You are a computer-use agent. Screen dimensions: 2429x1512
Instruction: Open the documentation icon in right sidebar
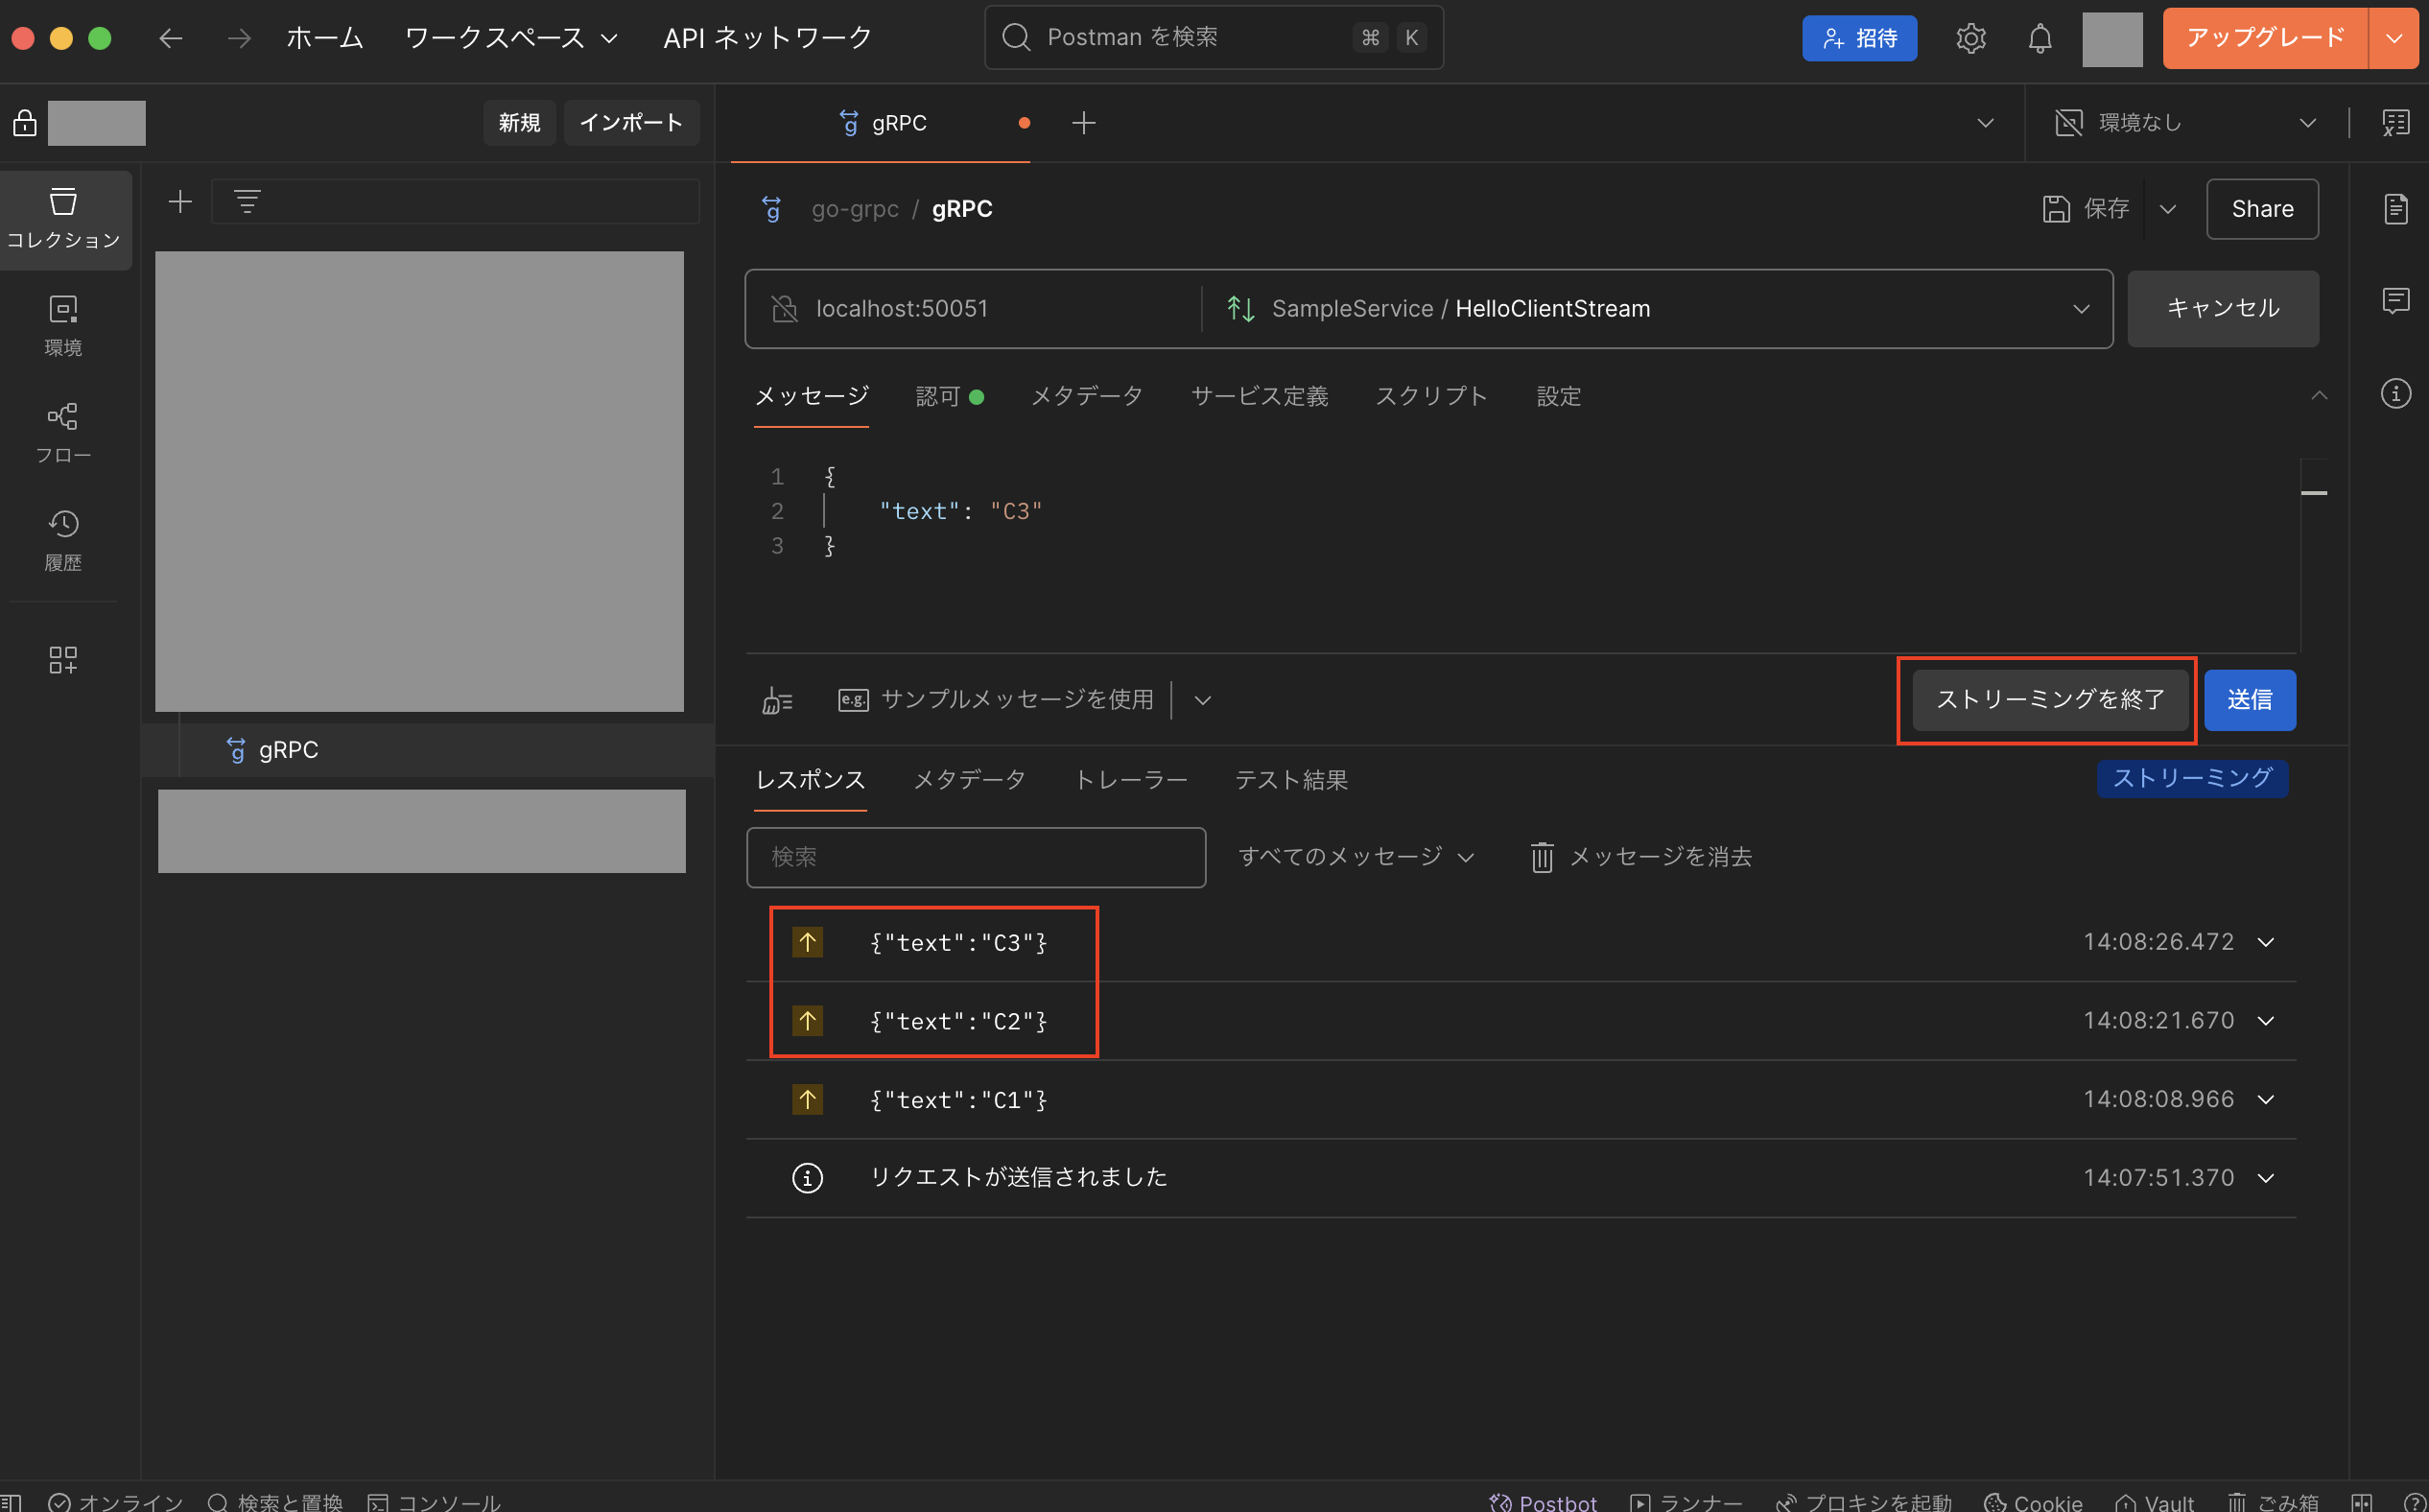2396,208
